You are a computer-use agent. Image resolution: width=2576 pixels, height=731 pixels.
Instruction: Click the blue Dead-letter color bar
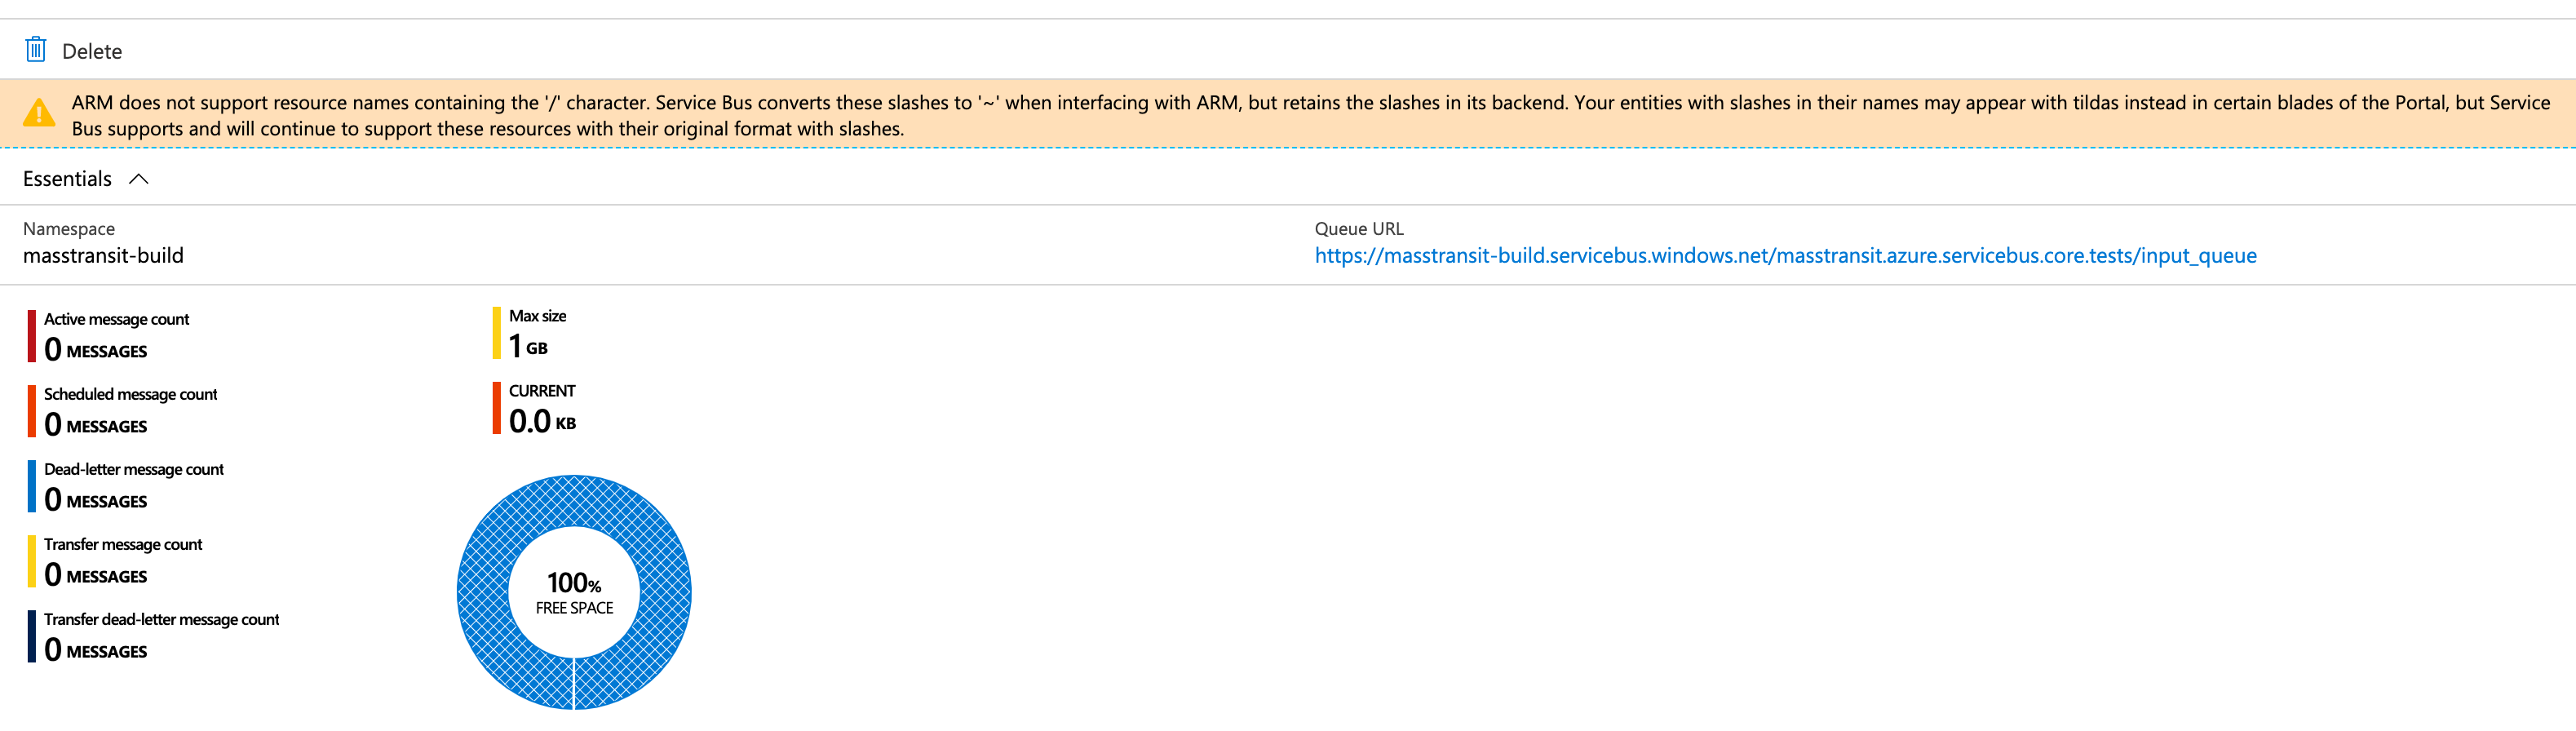click(x=32, y=486)
